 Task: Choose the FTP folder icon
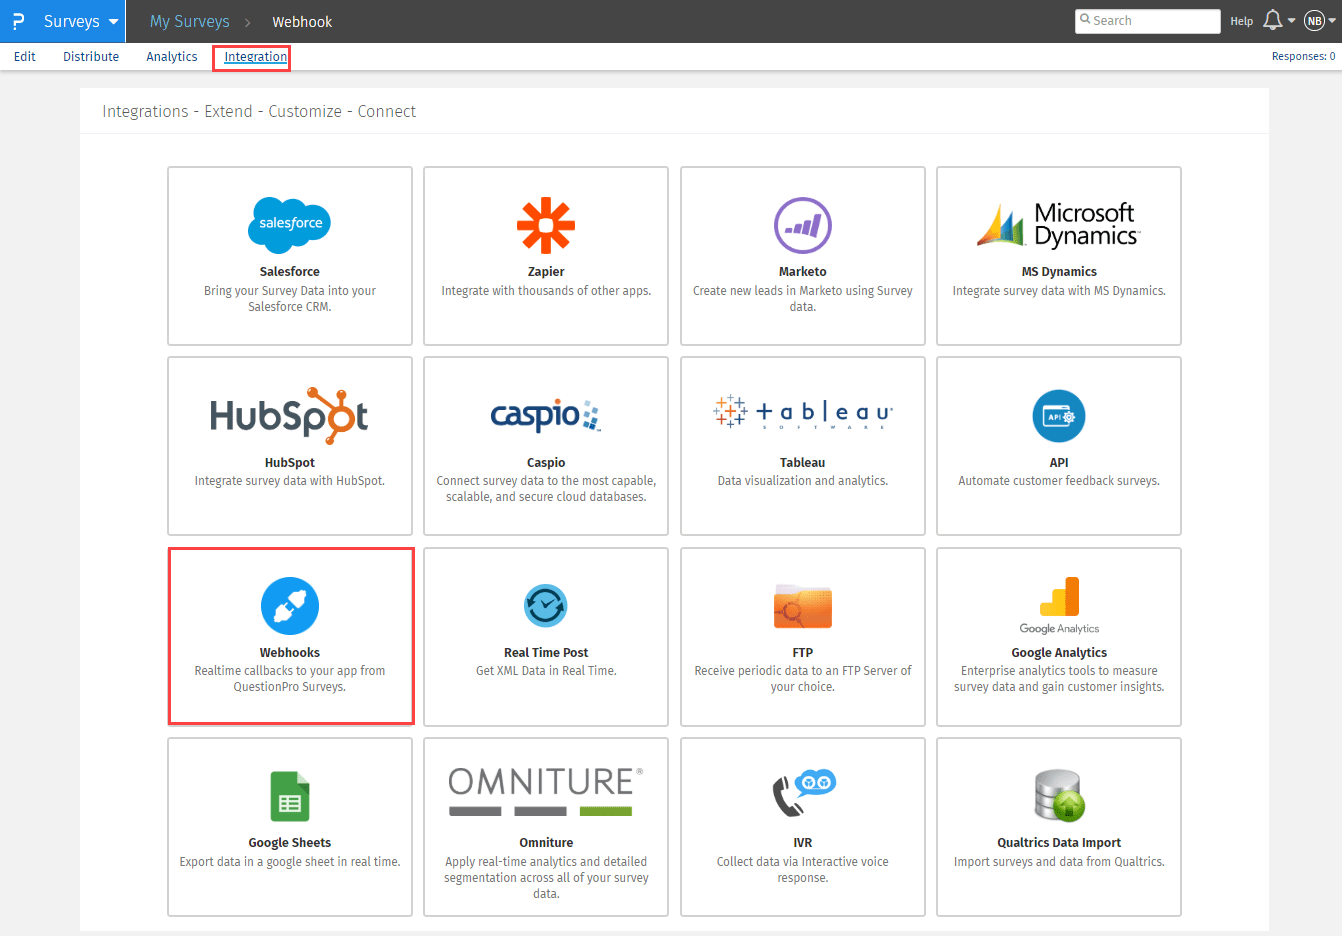[802, 606]
